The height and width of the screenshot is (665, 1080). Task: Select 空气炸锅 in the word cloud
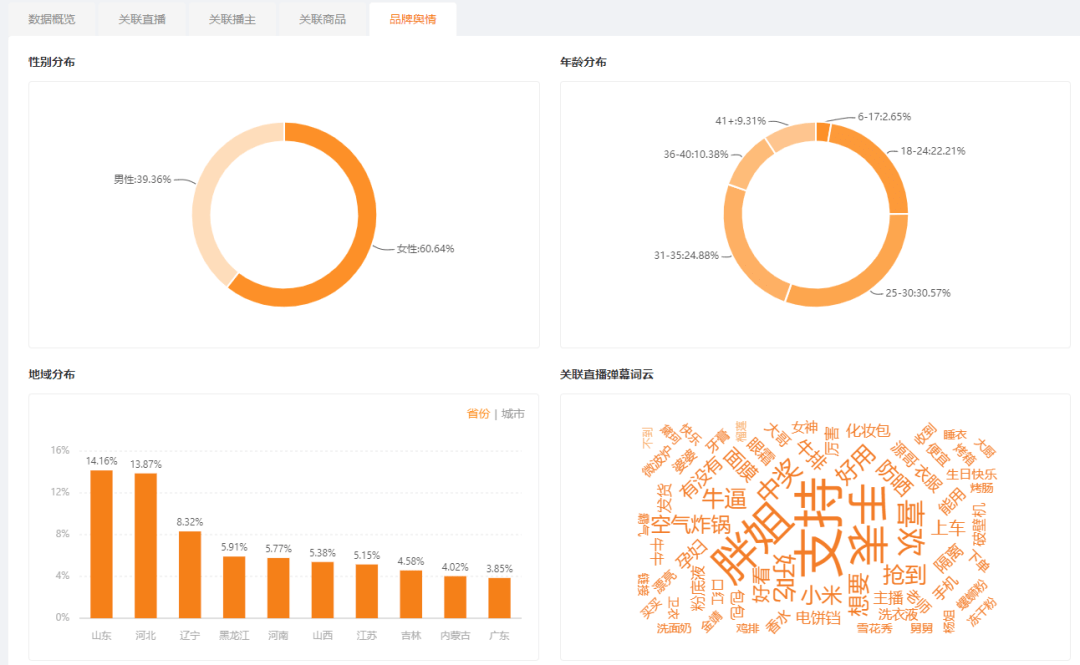(690, 525)
